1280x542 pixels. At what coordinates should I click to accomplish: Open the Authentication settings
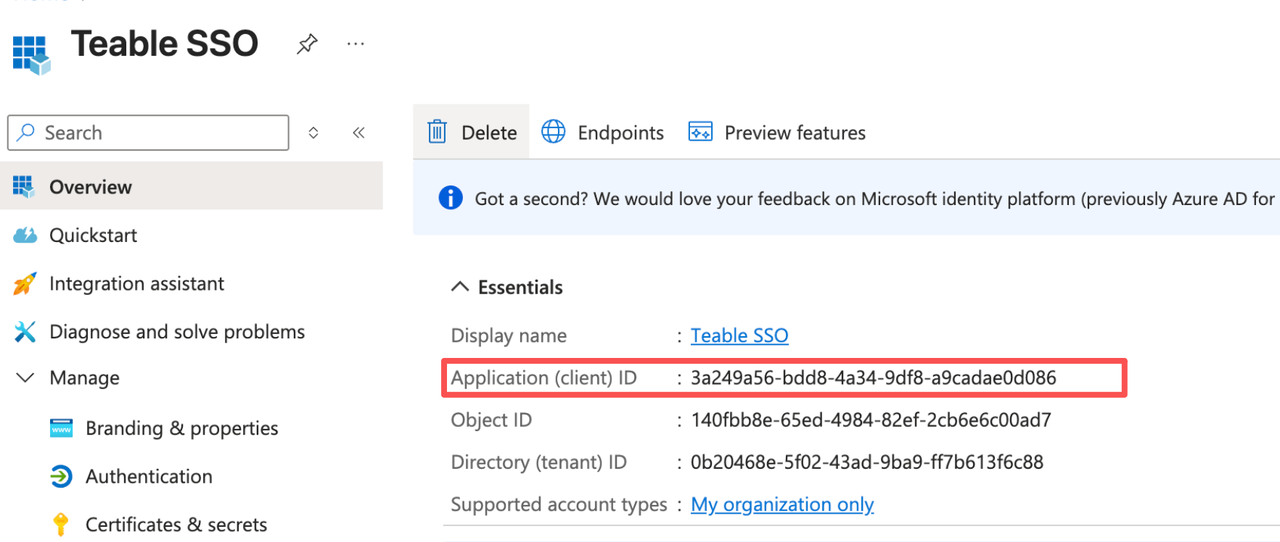pyautogui.click(x=149, y=476)
